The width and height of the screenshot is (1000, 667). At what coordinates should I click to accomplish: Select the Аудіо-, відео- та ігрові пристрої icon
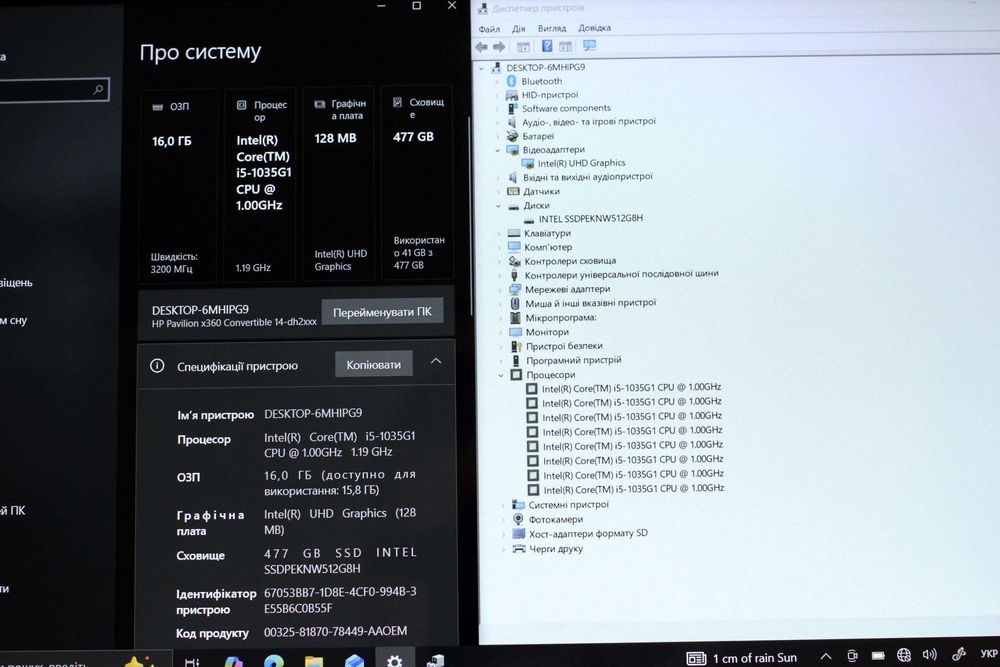pos(511,122)
